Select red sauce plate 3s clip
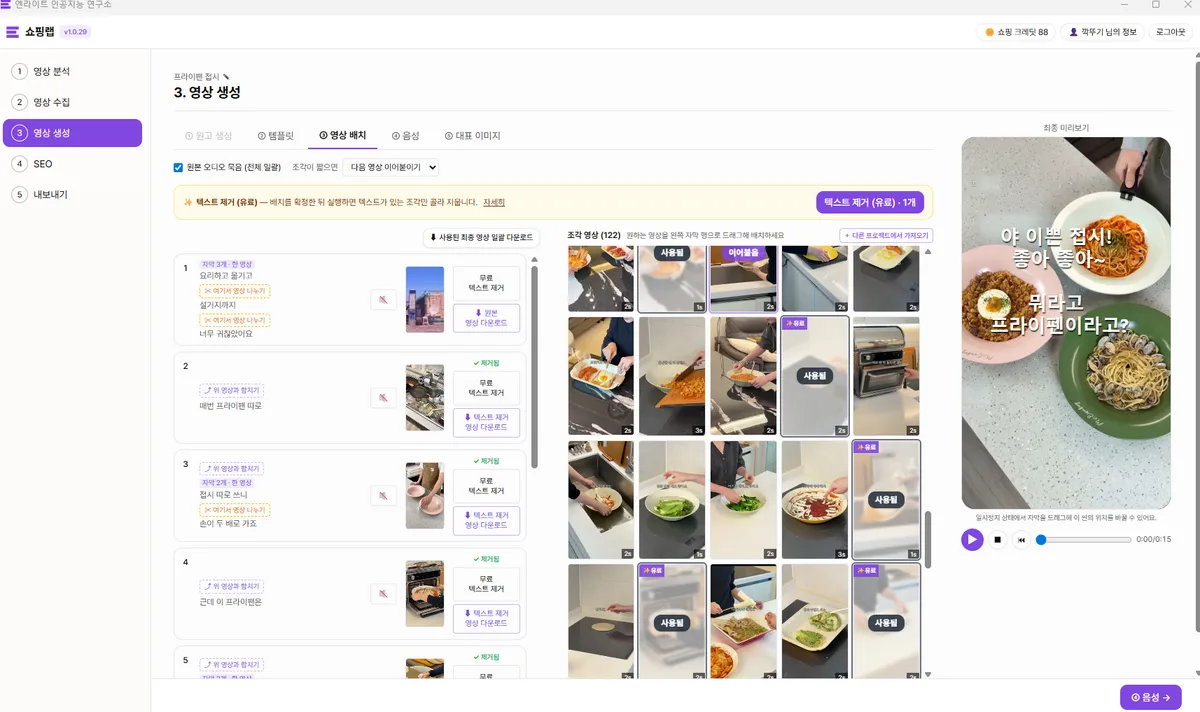The image size is (1200, 712). point(815,500)
